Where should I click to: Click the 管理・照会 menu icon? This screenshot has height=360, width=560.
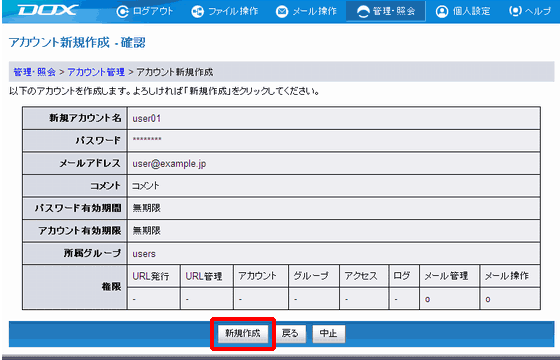point(363,11)
